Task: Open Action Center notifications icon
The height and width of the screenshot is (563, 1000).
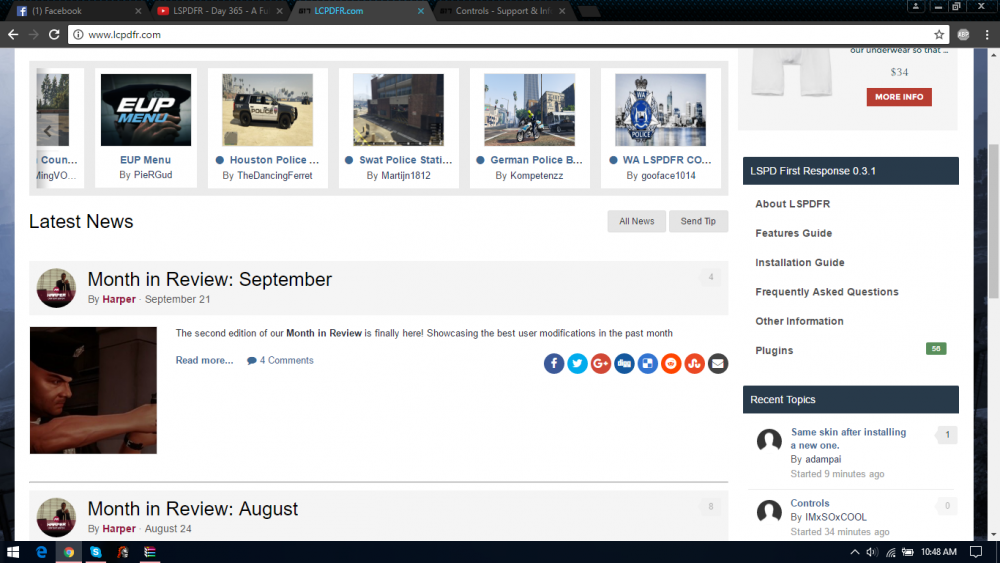Action: pos(976,552)
